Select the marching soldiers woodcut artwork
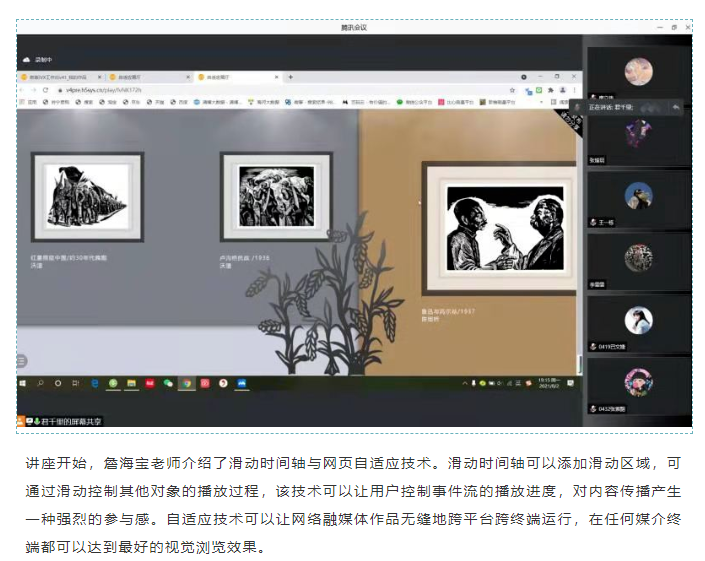The image size is (705, 561). click(87, 196)
